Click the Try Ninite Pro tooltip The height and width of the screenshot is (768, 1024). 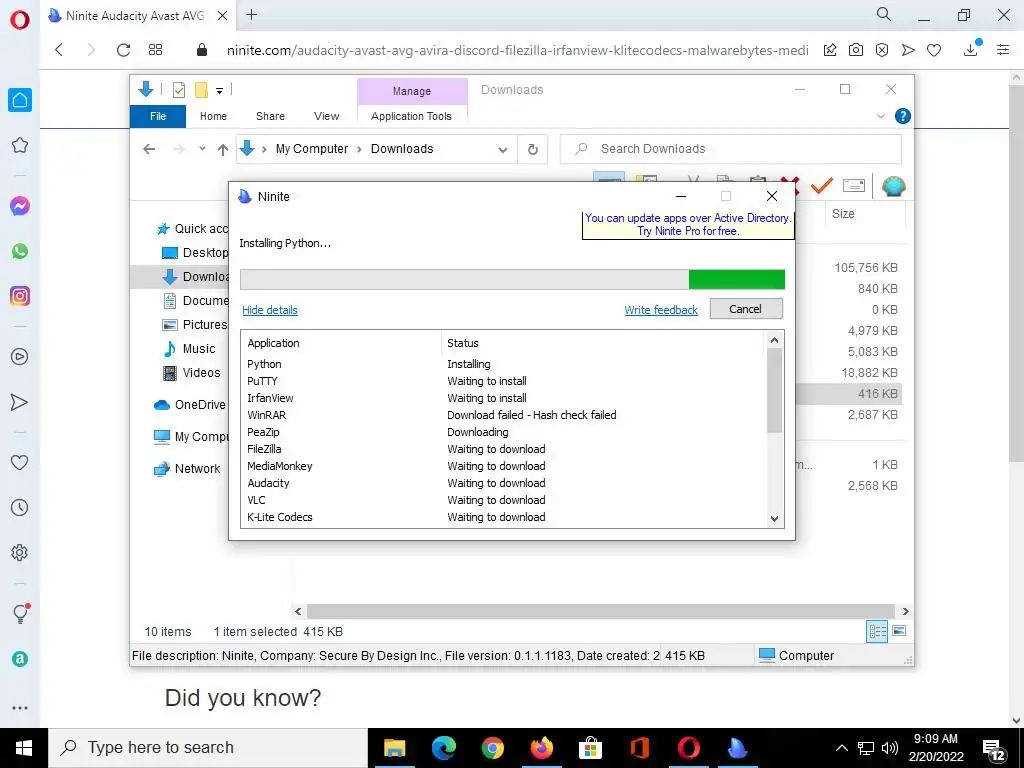pyautogui.click(x=688, y=225)
